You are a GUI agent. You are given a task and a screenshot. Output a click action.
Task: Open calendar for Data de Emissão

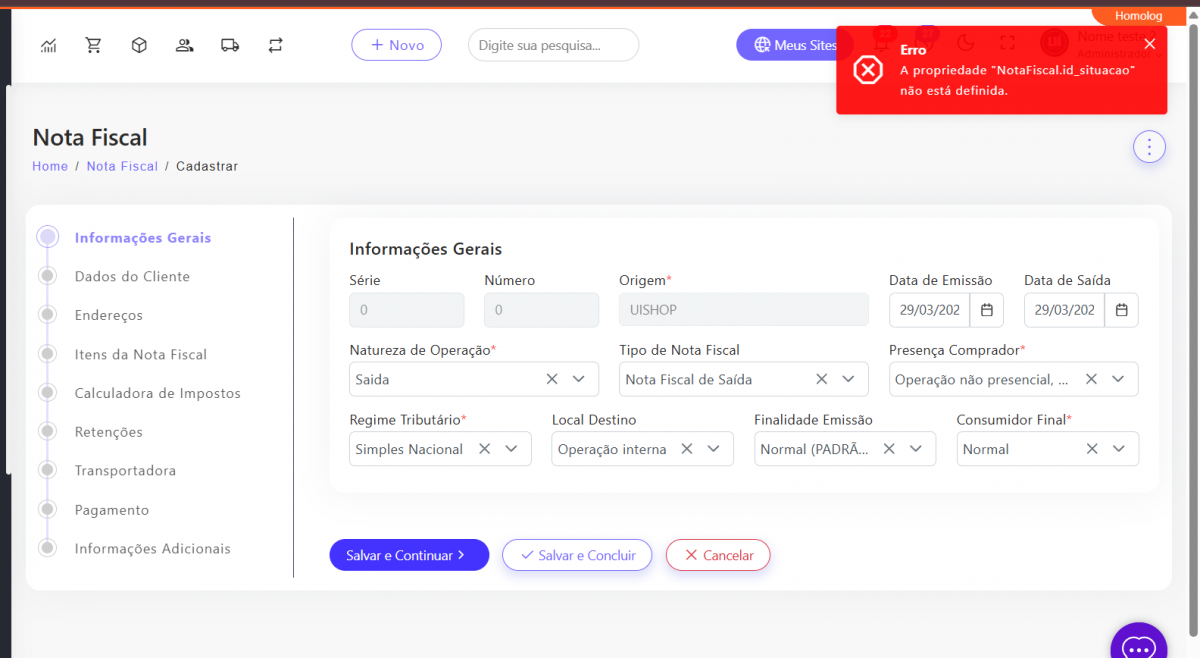coord(986,310)
